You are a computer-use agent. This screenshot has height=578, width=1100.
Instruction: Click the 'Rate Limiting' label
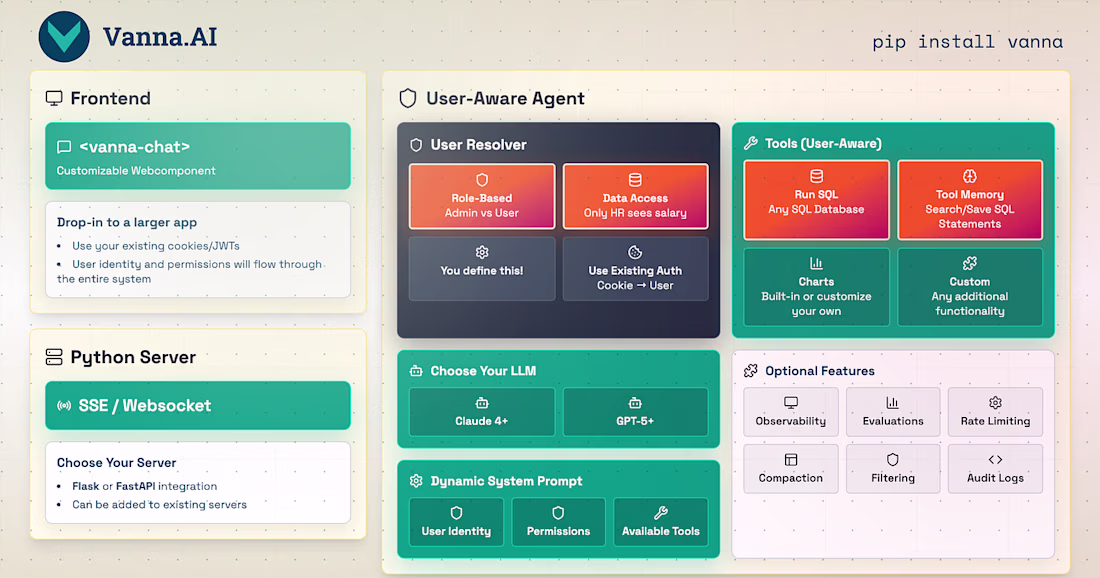coord(995,421)
